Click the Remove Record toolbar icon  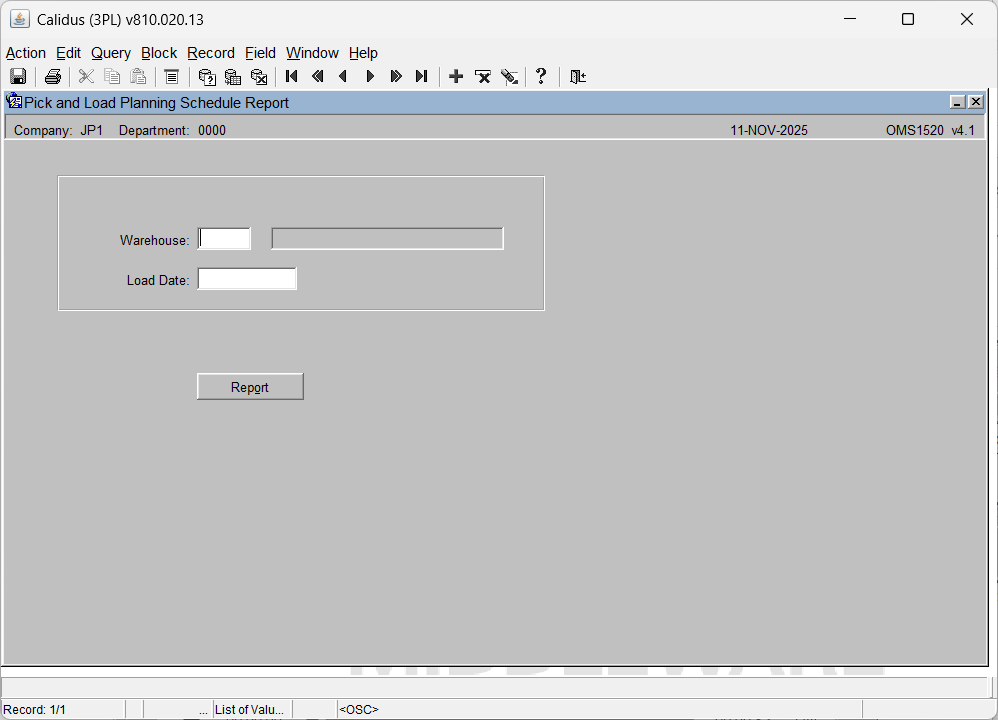483,77
